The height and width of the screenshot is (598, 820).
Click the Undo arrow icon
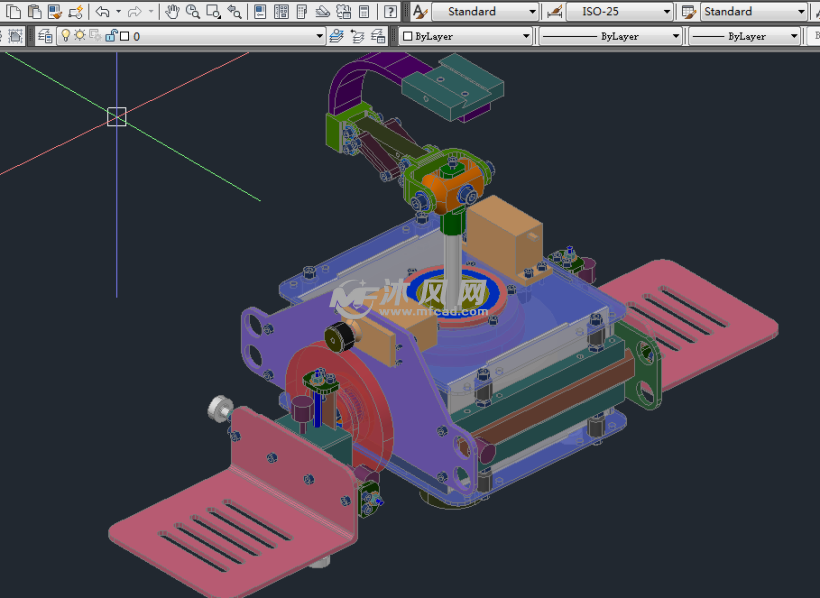102,12
